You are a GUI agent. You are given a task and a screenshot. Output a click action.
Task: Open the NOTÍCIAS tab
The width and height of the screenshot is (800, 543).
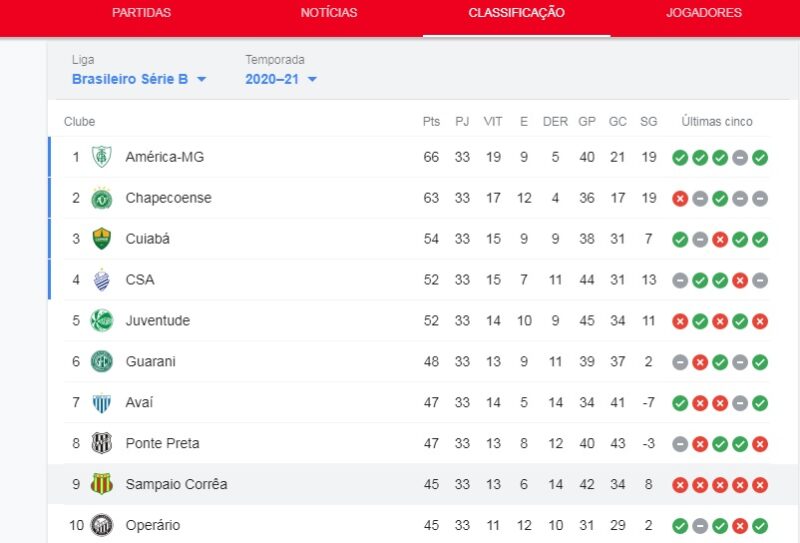[329, 13]
